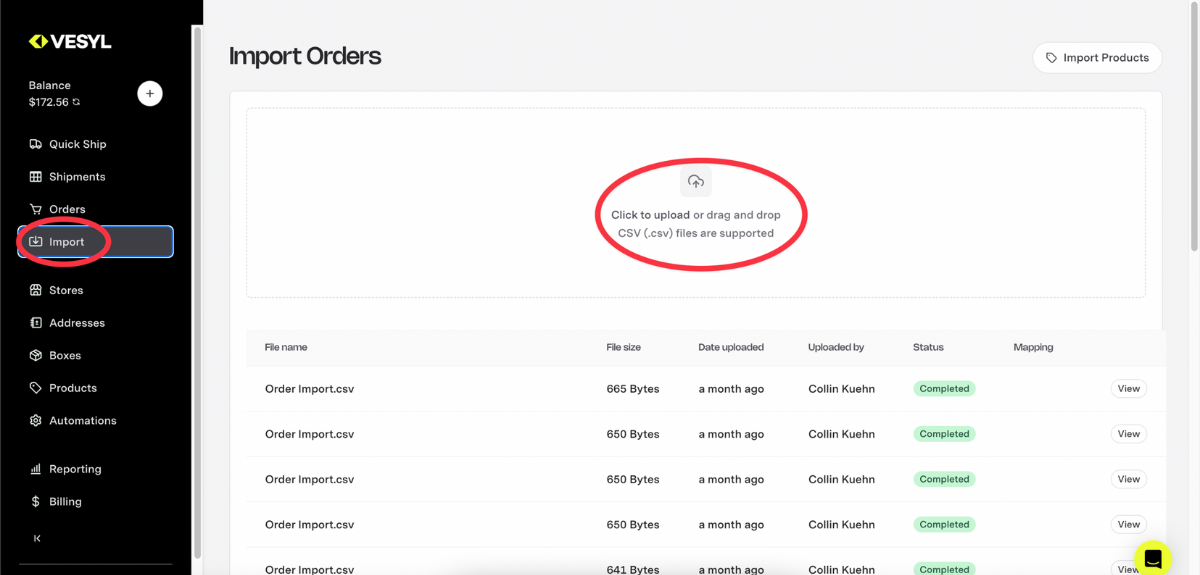Click the 665 Bytes file size cell

point(633,389)
